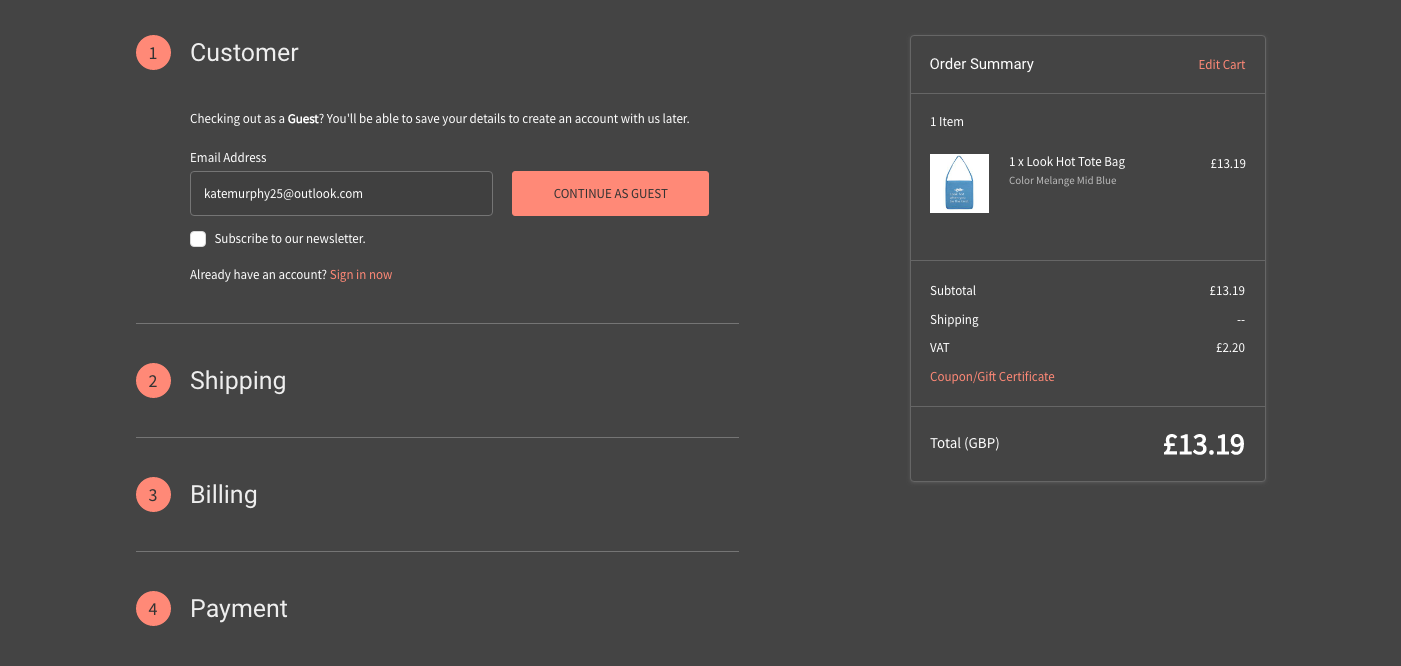The height and width of the screenshot is (666, 1401).
Task: Select the Shipping section heading
Action: pyautogui.click(x=237, y=380)
